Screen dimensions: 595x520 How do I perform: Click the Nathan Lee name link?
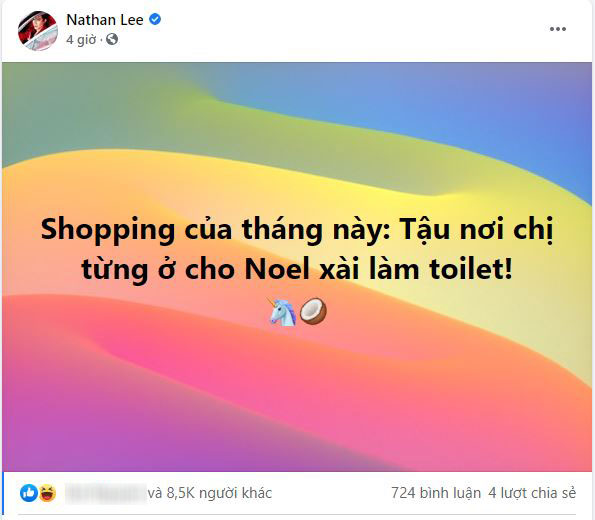105,20
